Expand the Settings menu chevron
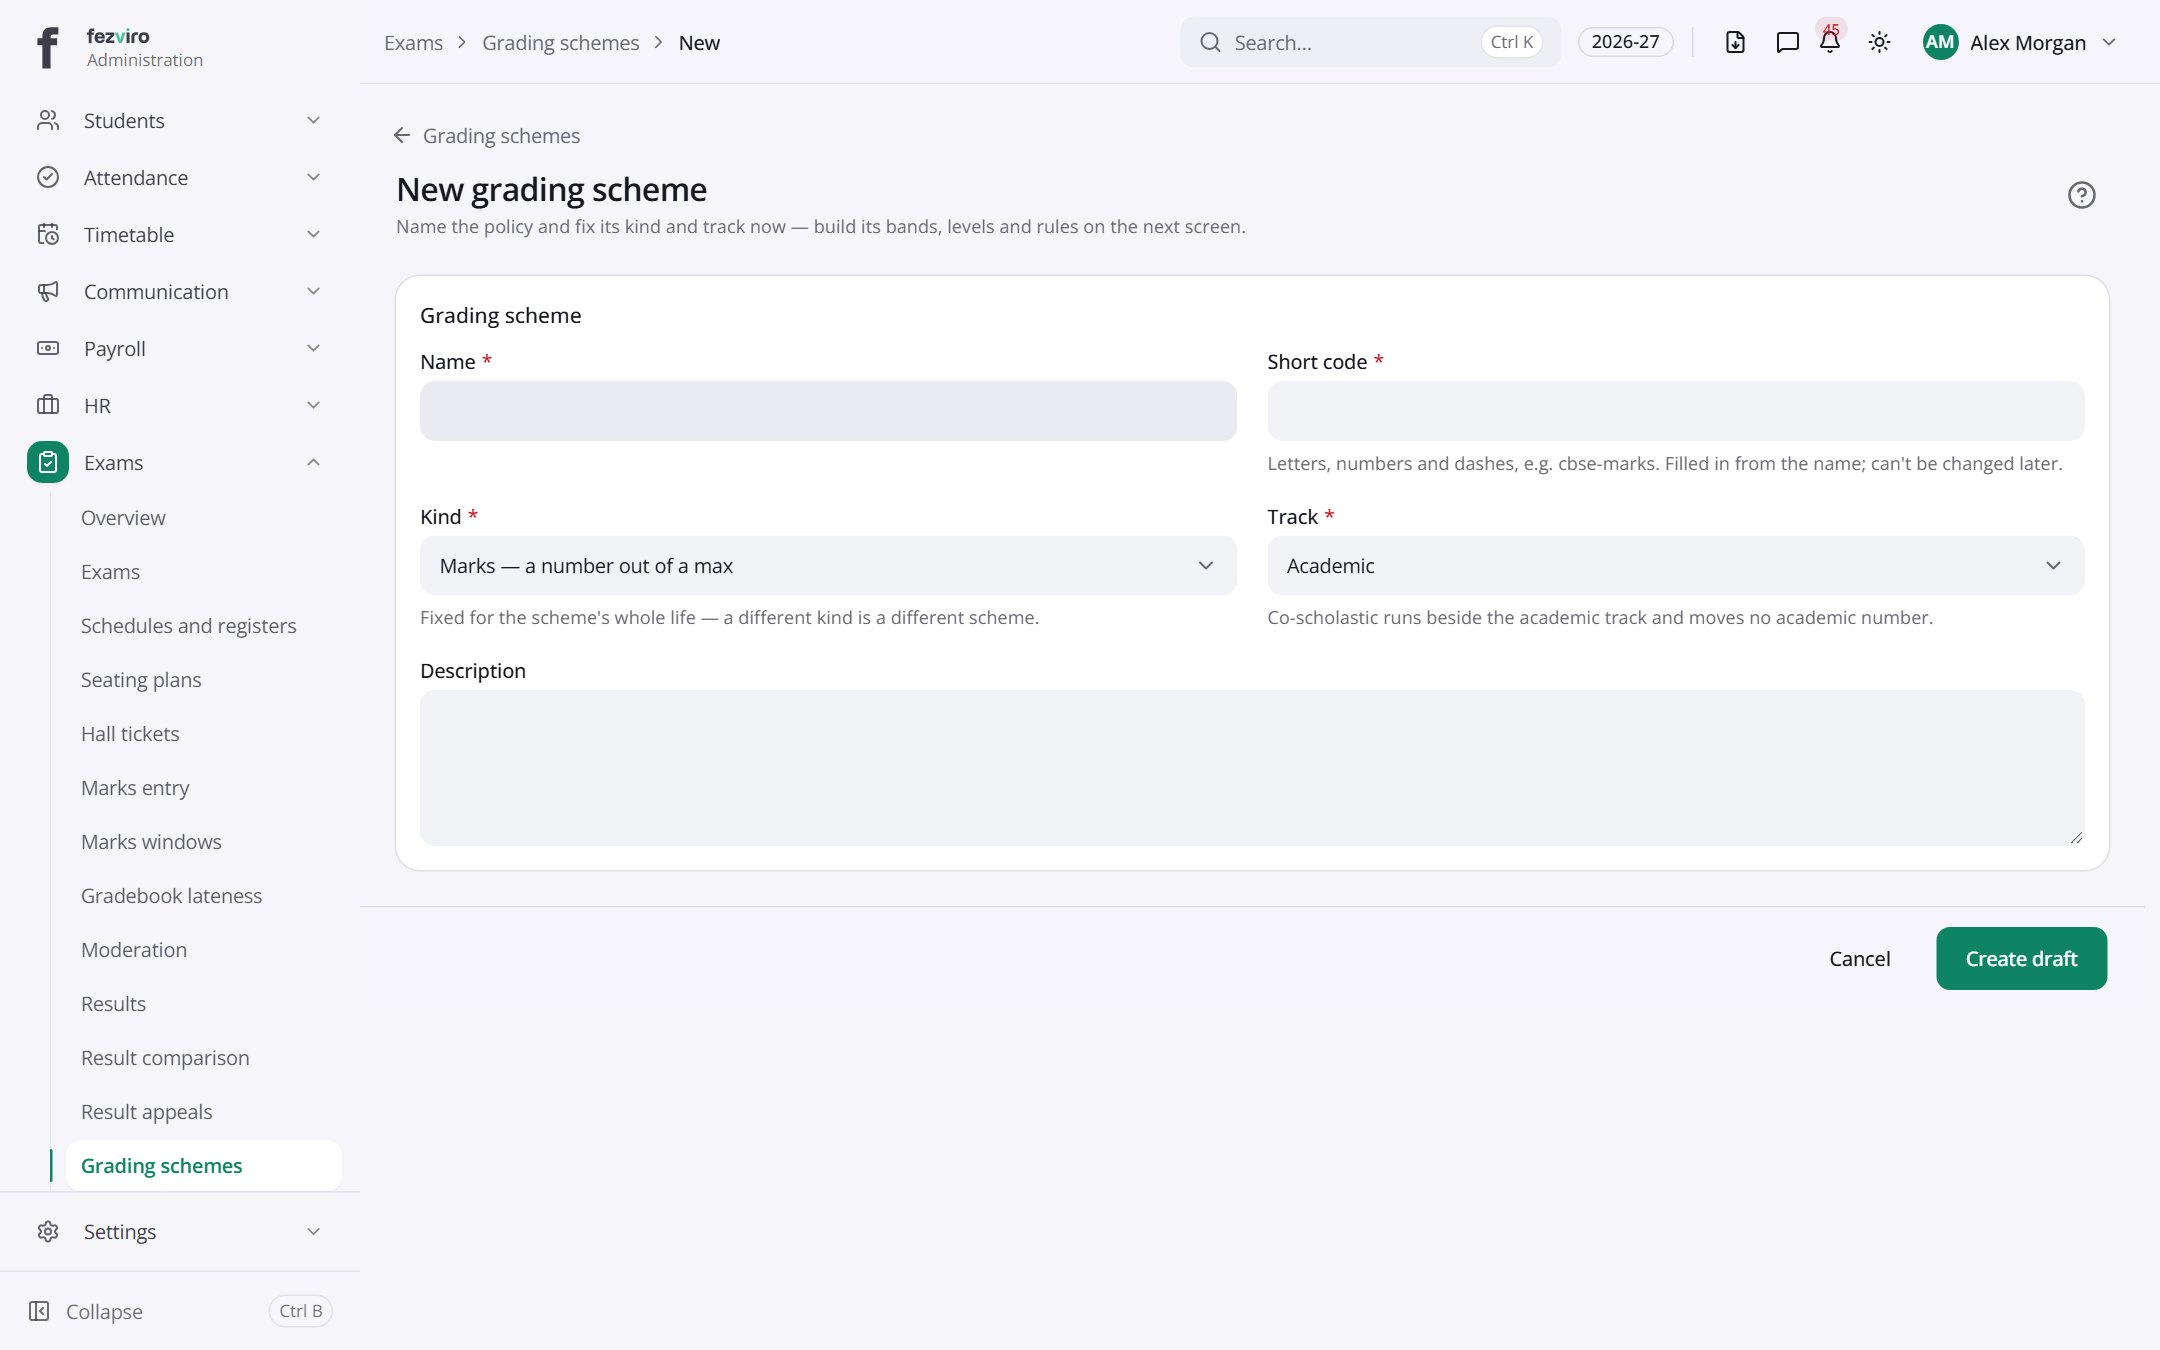 313,1232
